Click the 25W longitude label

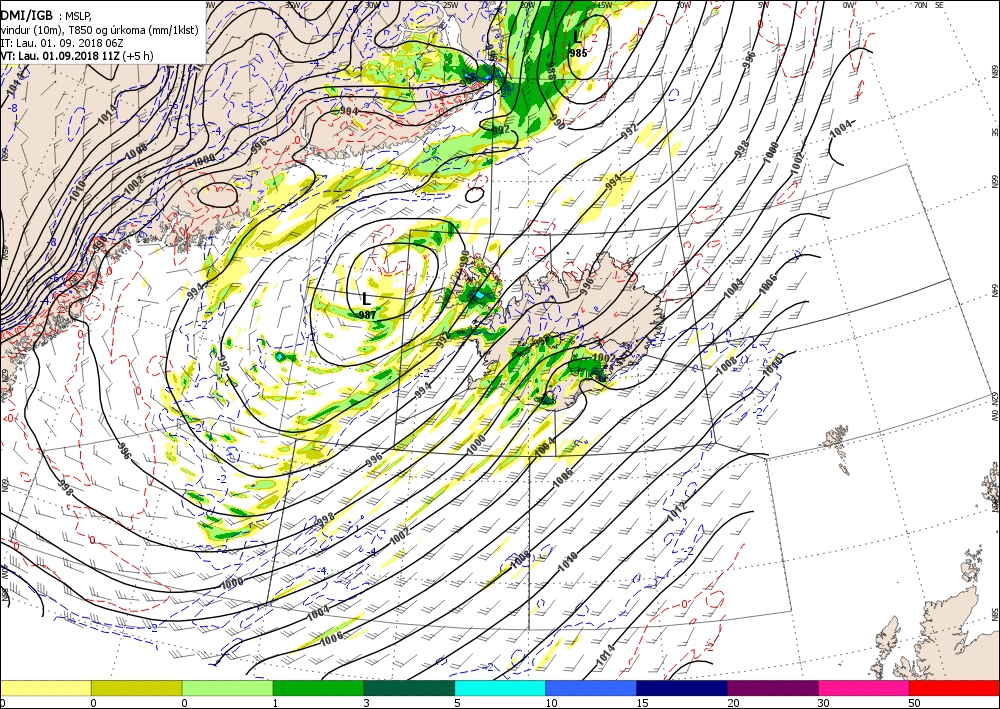point(450,5)
